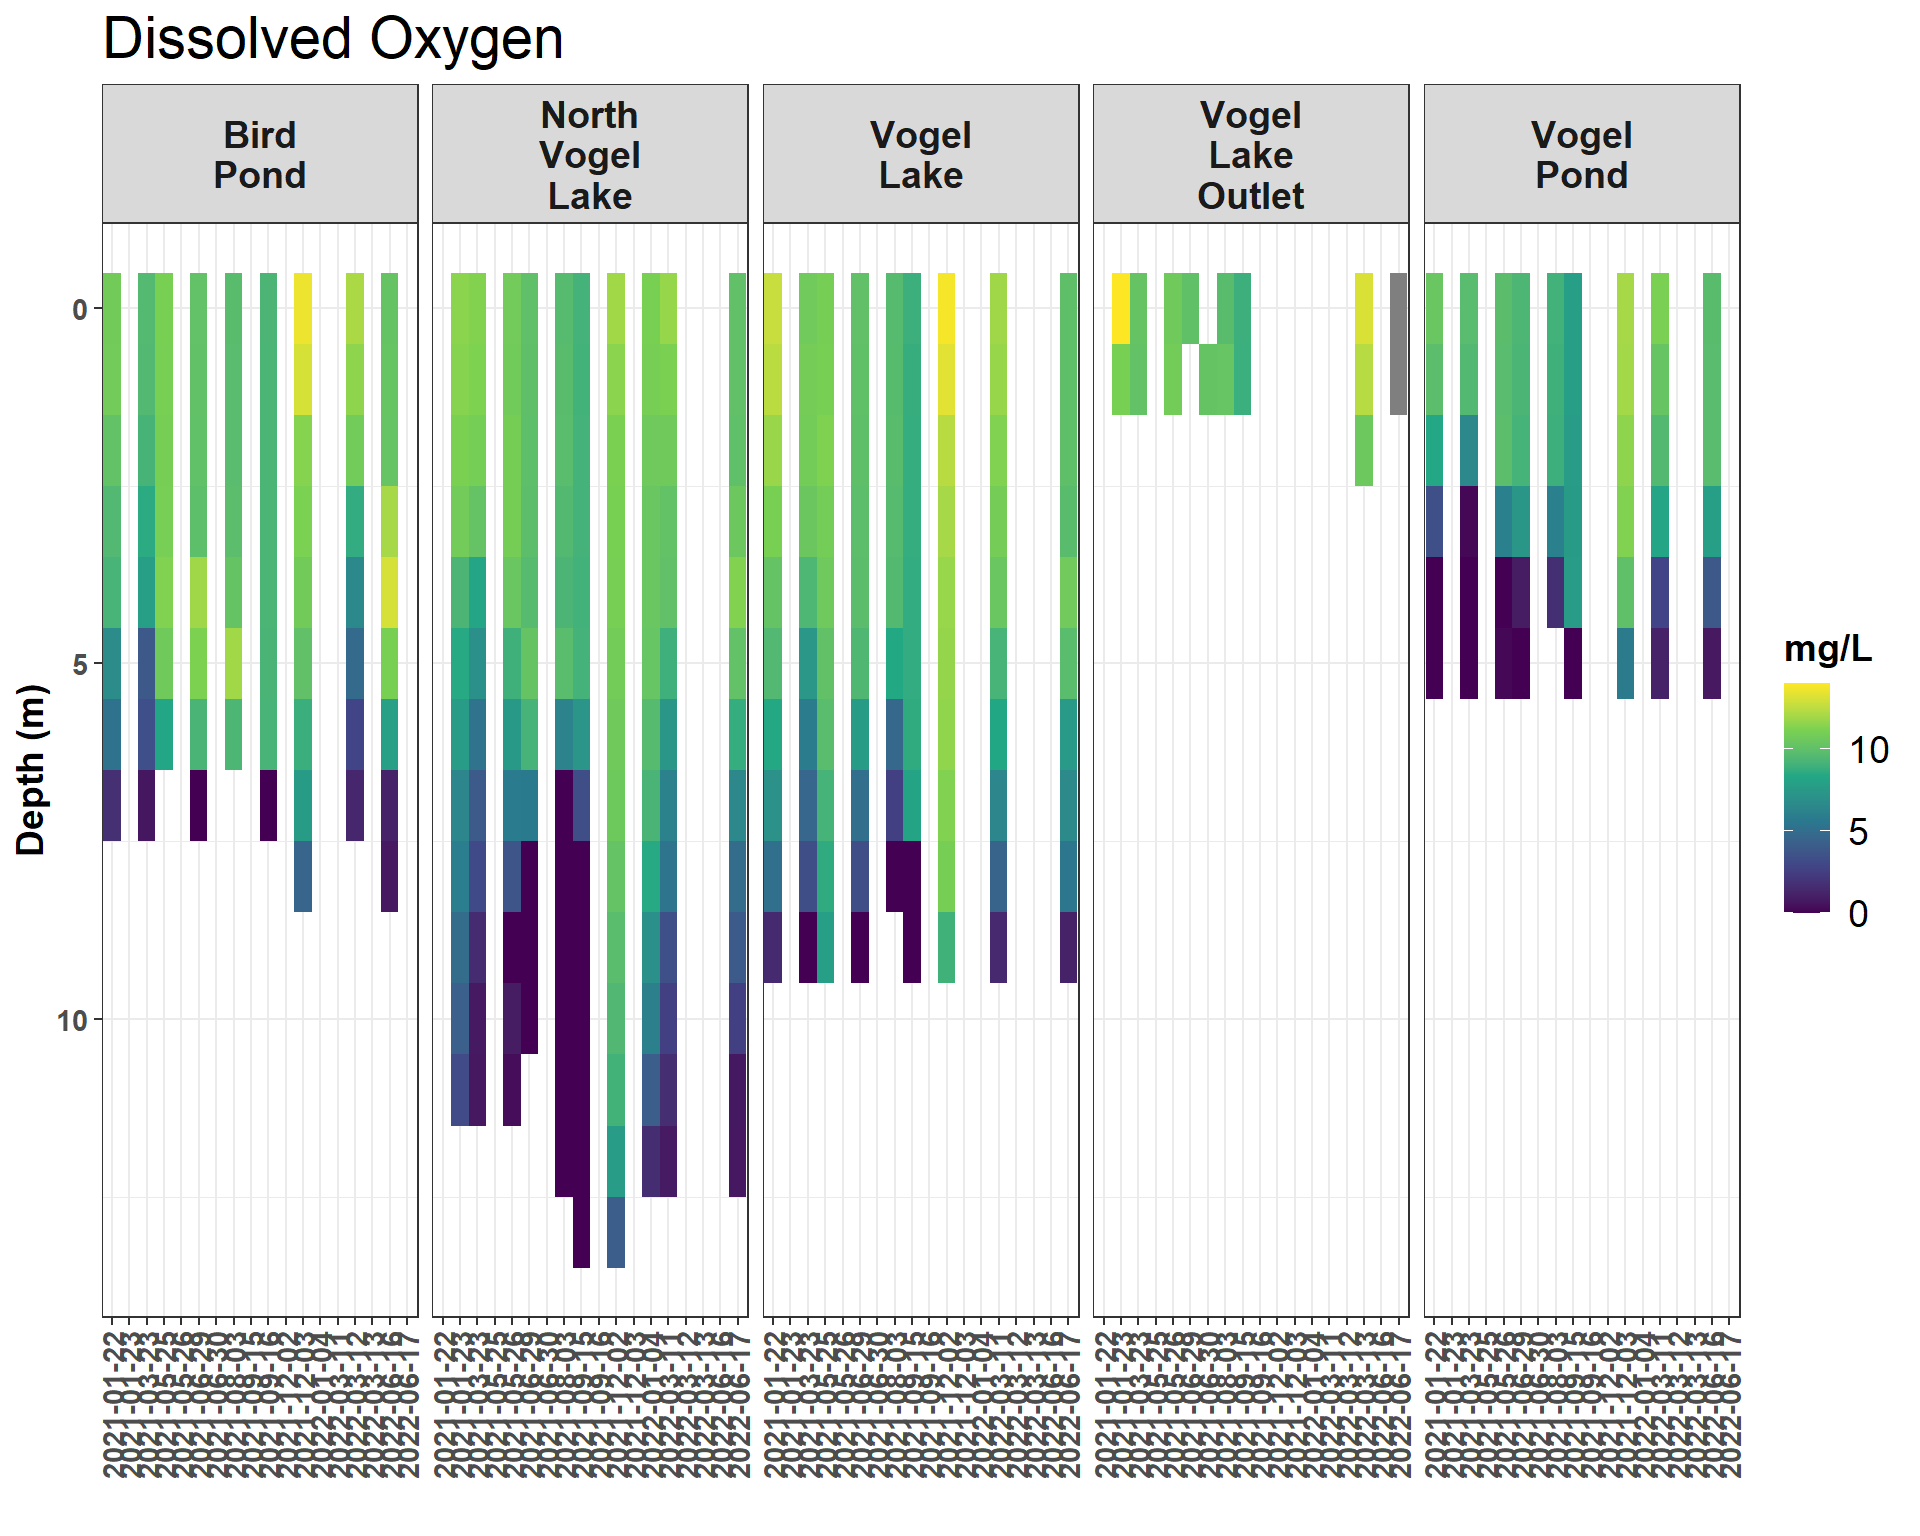1920x1536 pixels.
Task: Select the Bird Pond facet header
Action: click(260, 155)
